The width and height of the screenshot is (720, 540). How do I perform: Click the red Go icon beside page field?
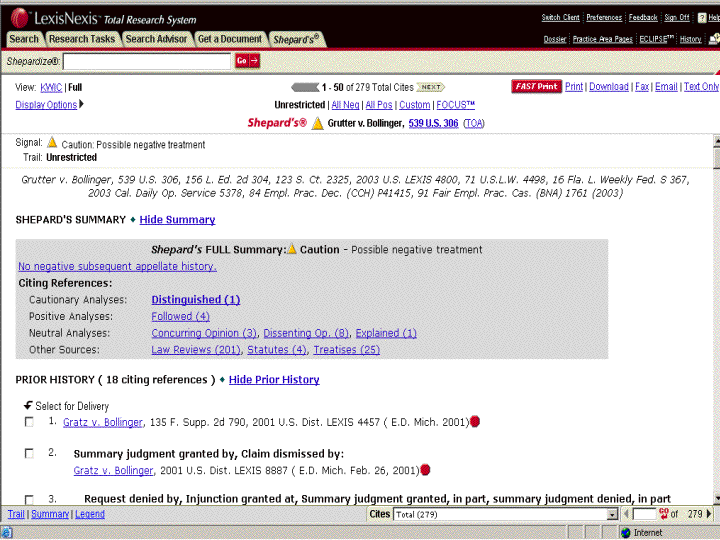click(664, 514)
